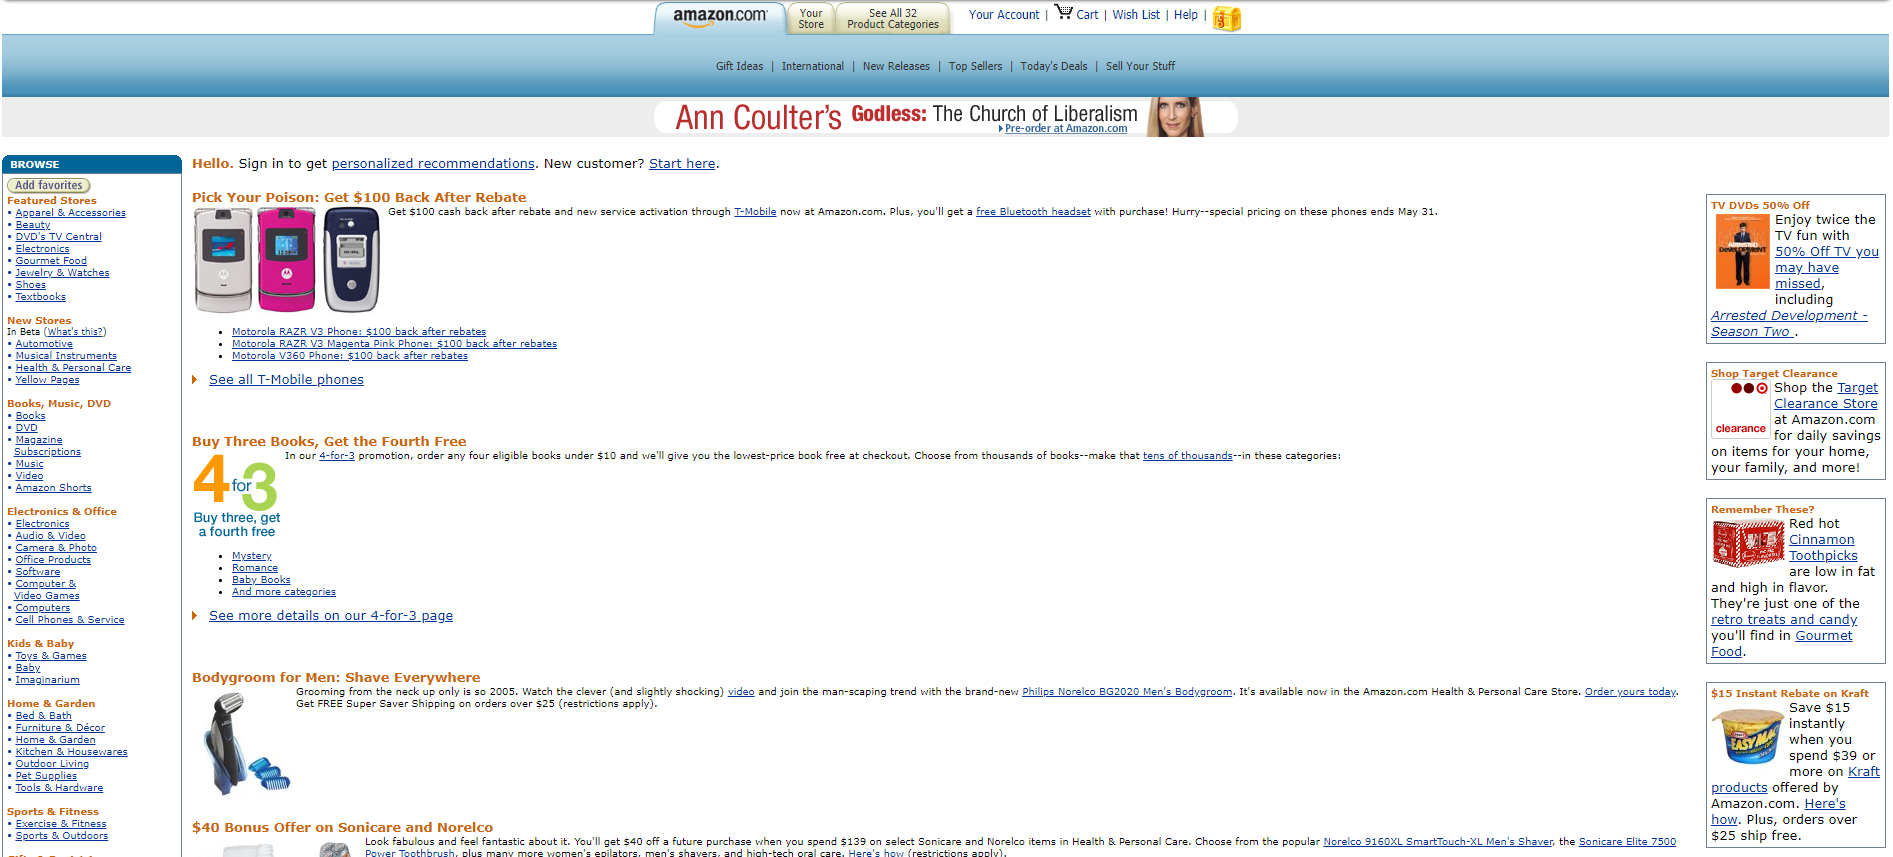
Task: Click the Pre-order at Amazon.com link
Action: (x=1065, y=129)
